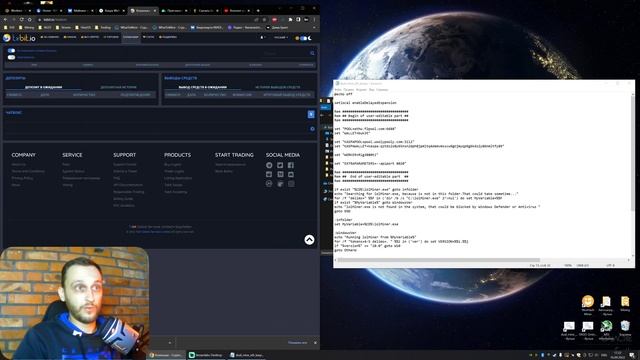
Task: Open the bell notifications dropdown
Action: [262, 38]
